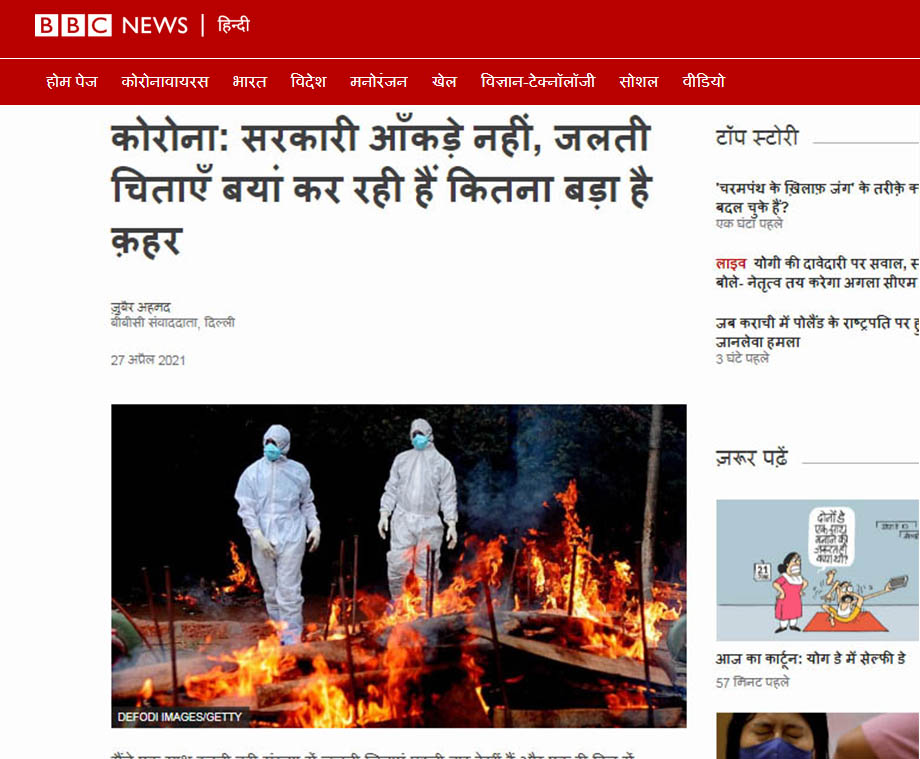This screenshot has height=759, width=920.
Task: Open the हिन्दी language link in header
Action: pyautogui.click(x=234, y=25)
